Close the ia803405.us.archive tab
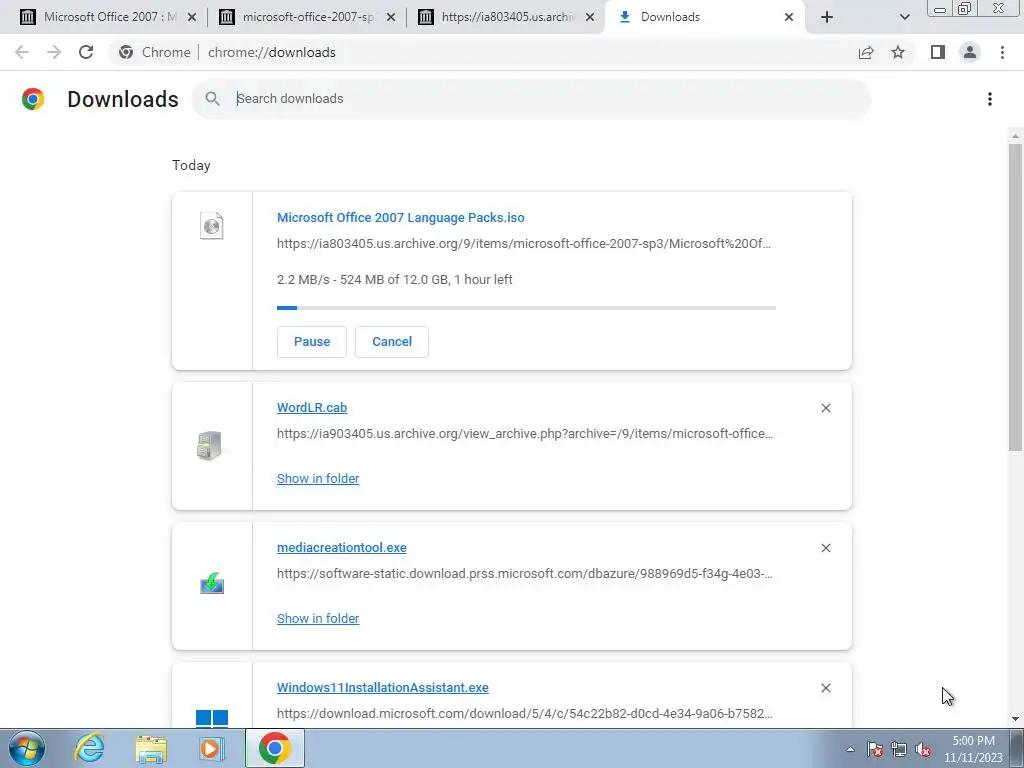 point(590,18)
